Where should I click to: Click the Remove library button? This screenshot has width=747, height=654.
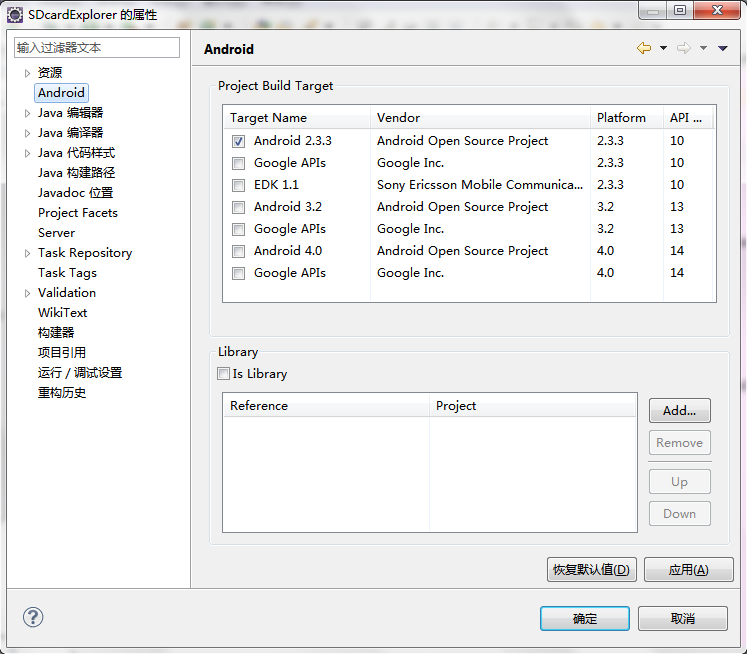coord(679,443)
